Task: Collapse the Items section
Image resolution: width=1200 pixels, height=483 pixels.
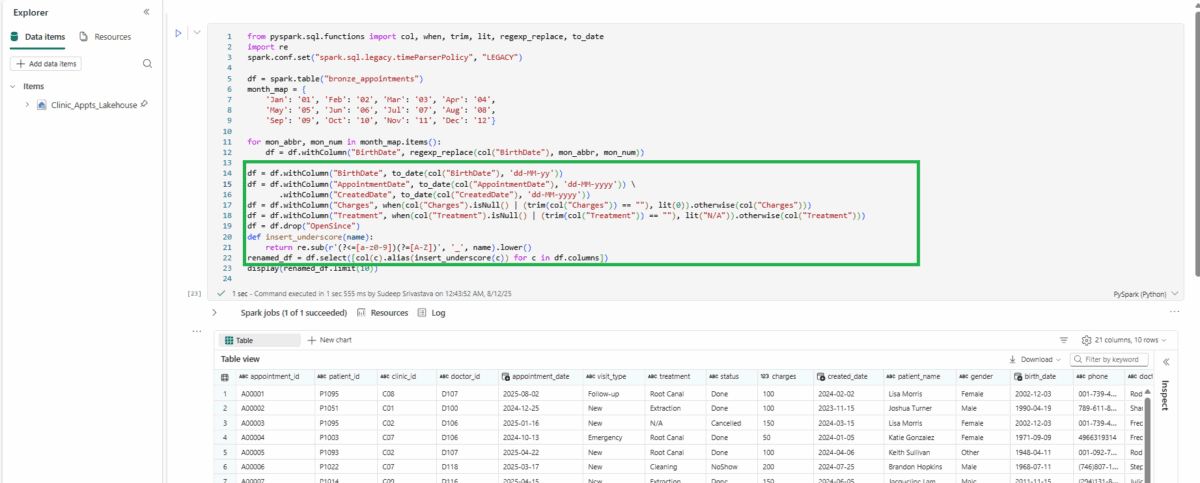Action: click(13, 86)
